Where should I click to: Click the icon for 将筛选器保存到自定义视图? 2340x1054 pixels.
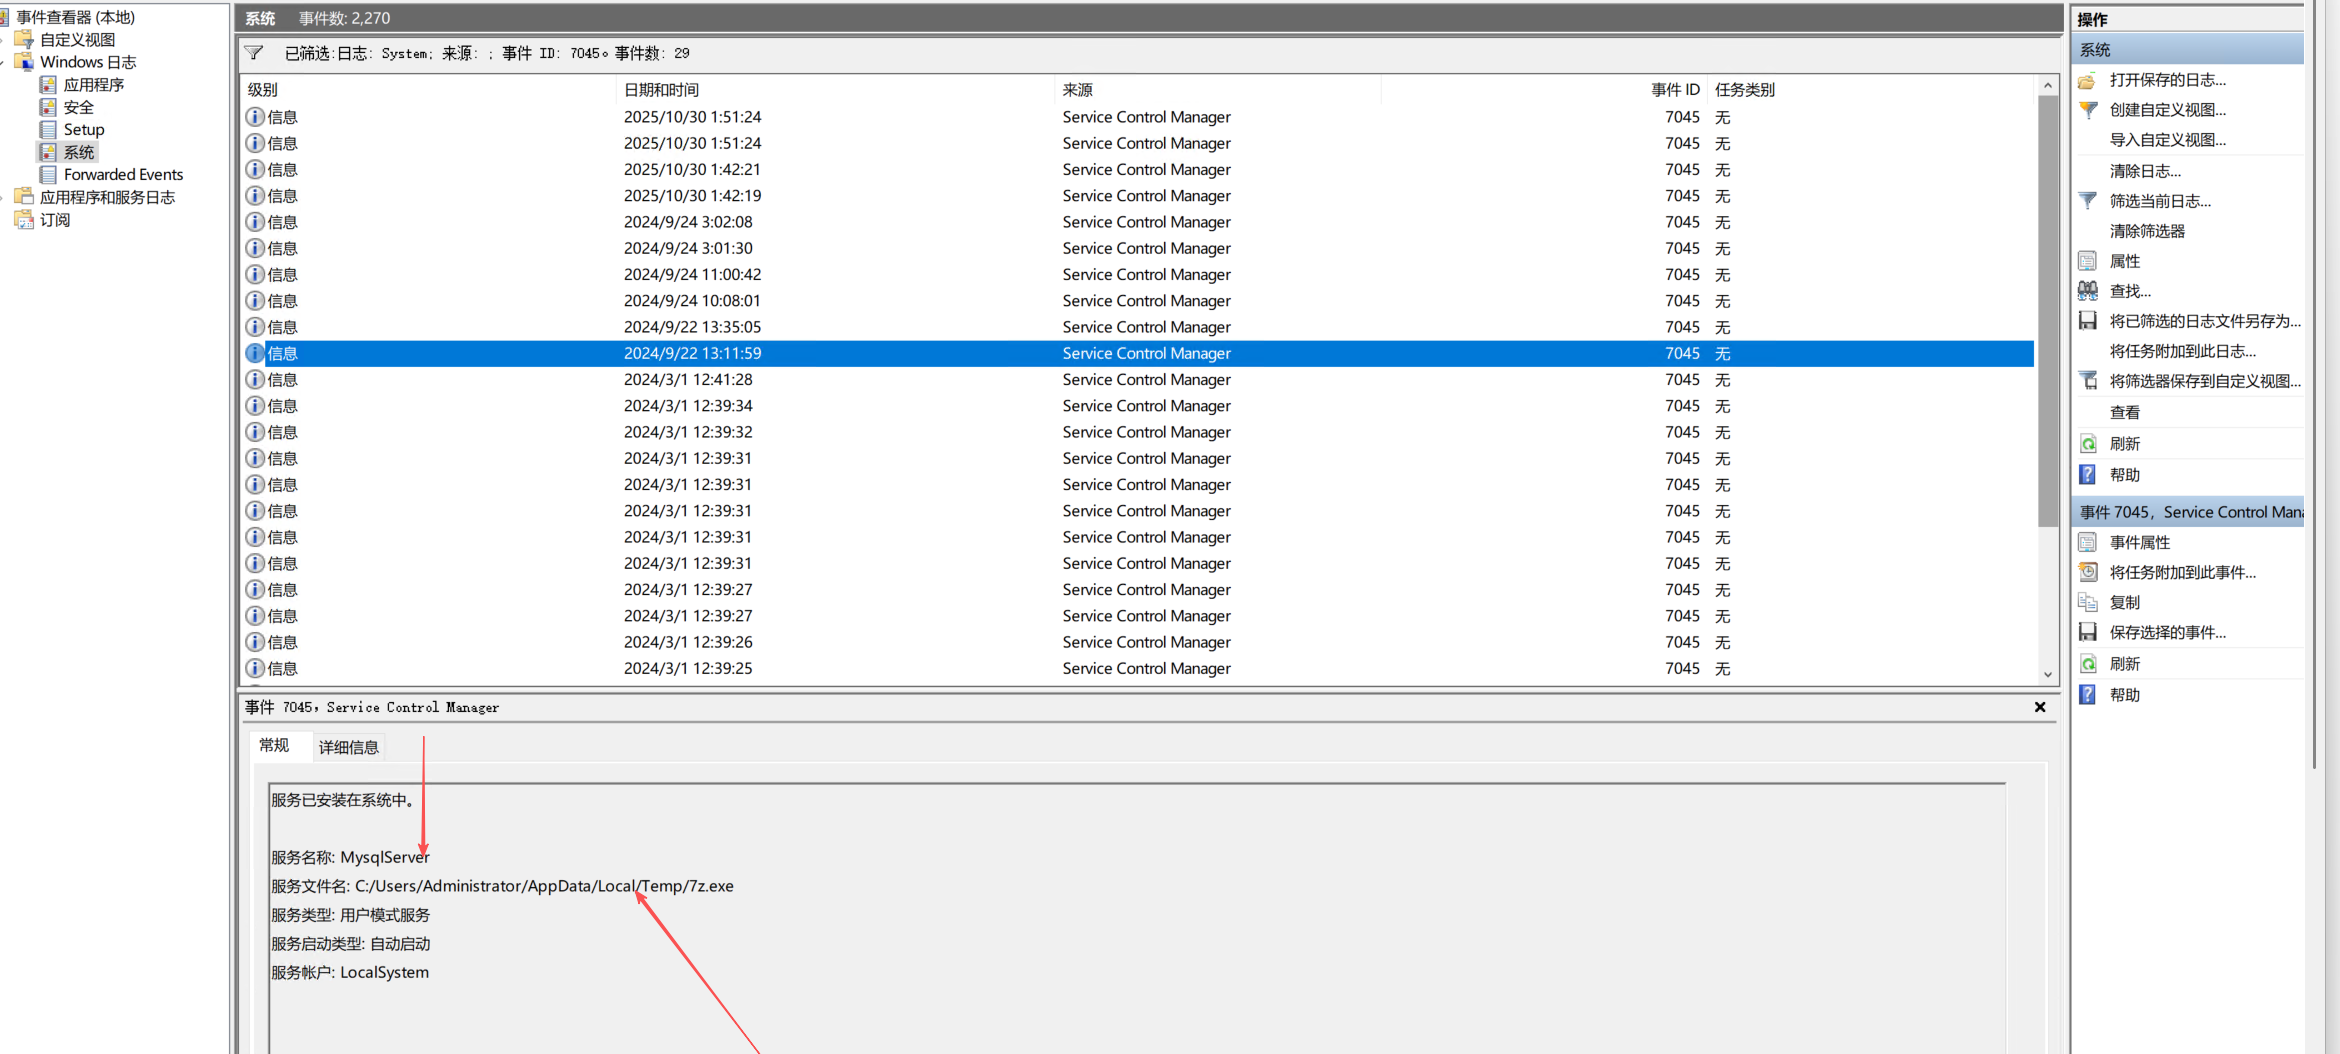pos(2087,381)
